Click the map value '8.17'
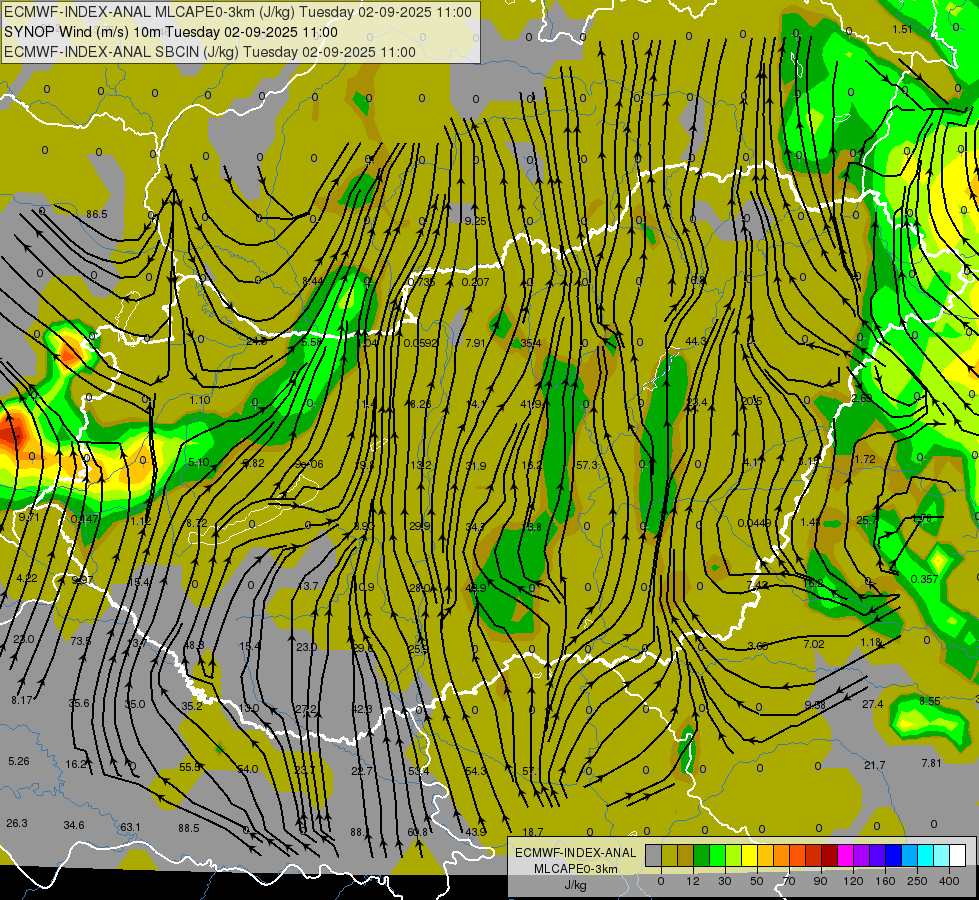The width and height of the screenshot is (979, 900). (x=22, y=700)
